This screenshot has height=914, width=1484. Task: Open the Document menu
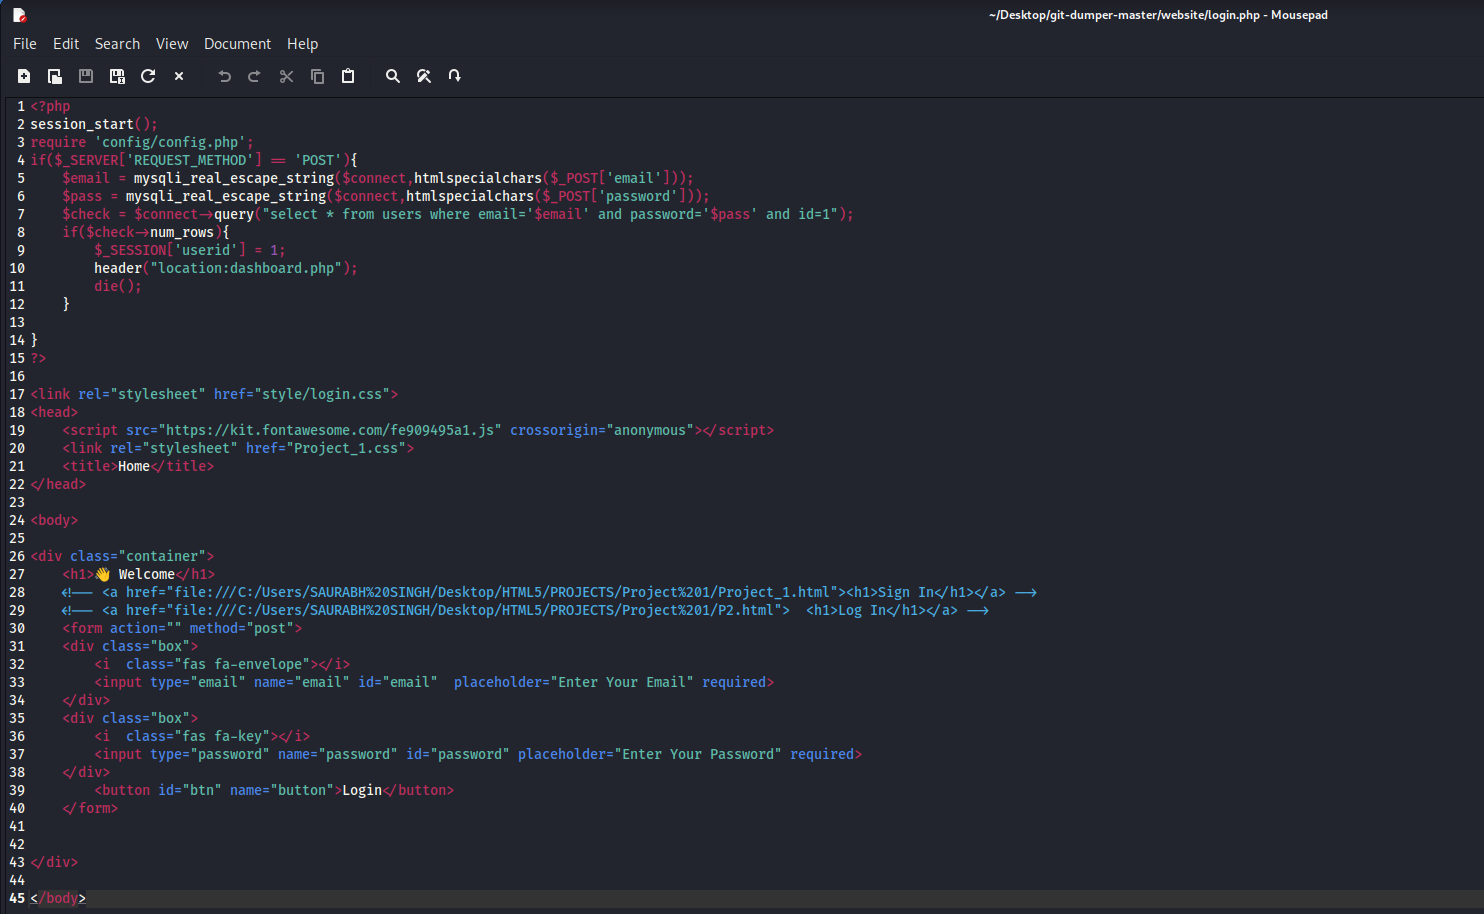coord(237,44)
